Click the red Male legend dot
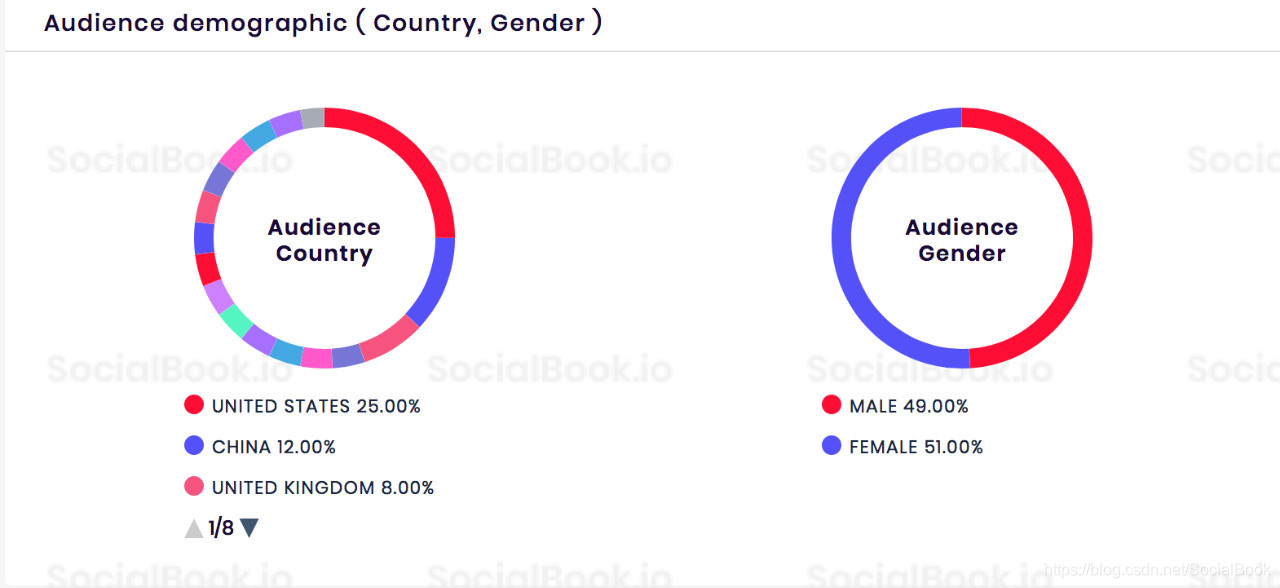1280x588 pixels. pyautogui.click(x=831, y=405)
